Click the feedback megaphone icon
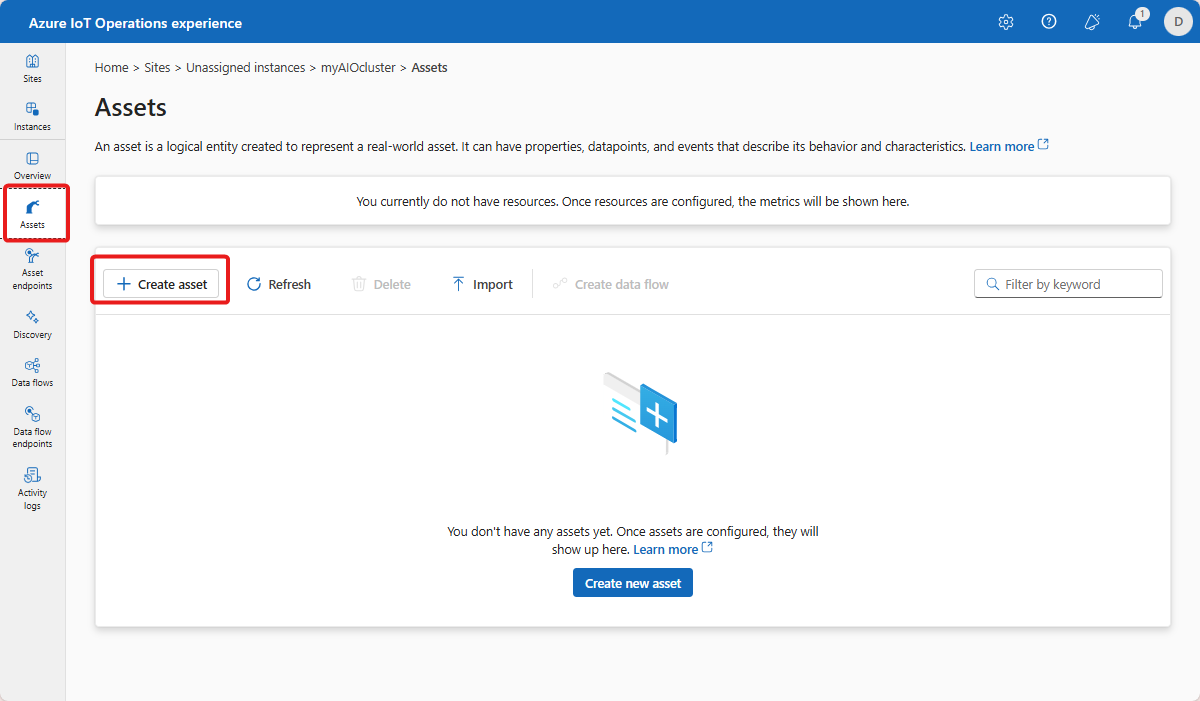1200x701 pixels. 1092,22
